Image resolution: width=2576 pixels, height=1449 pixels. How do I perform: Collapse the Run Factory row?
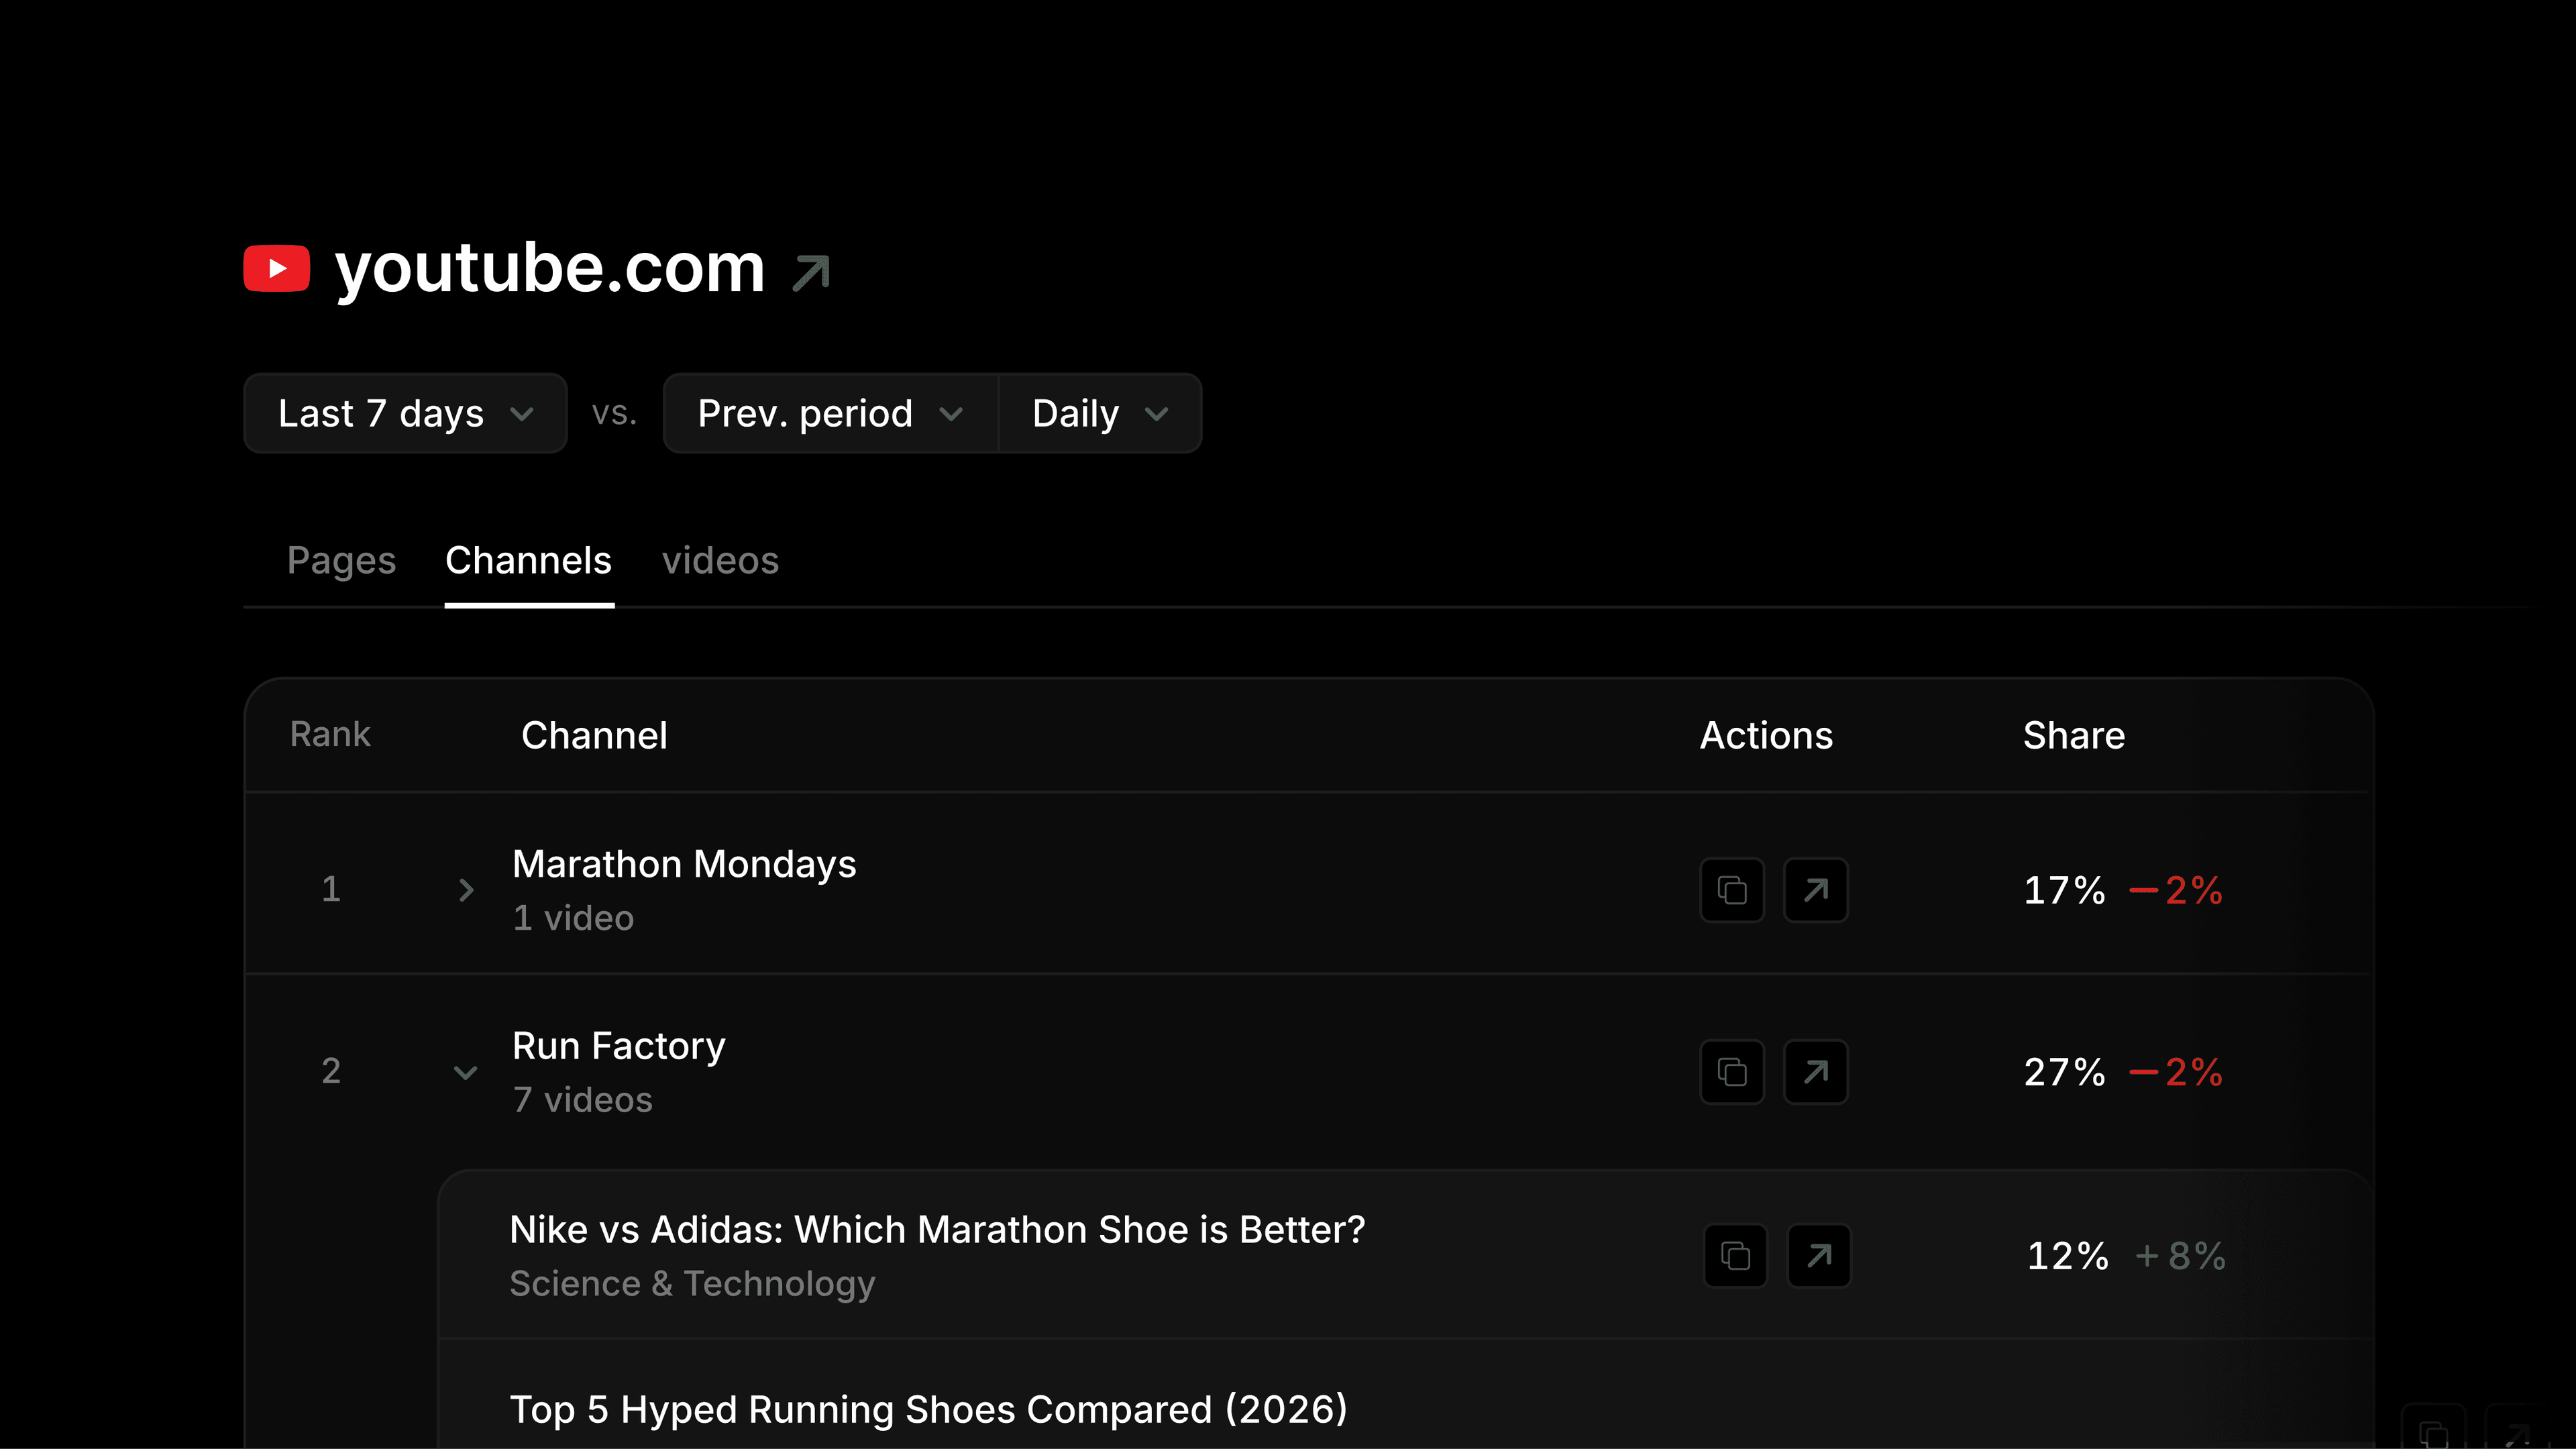[466, 1072]
